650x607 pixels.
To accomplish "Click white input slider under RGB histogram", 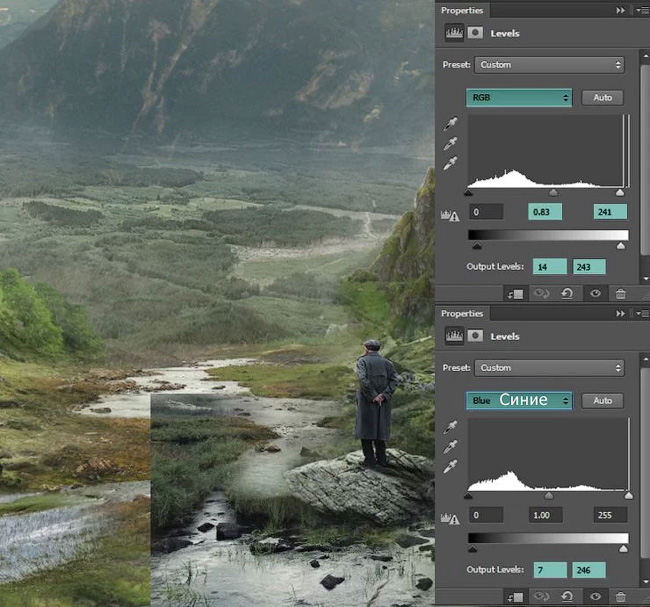I will coord(620,192).
